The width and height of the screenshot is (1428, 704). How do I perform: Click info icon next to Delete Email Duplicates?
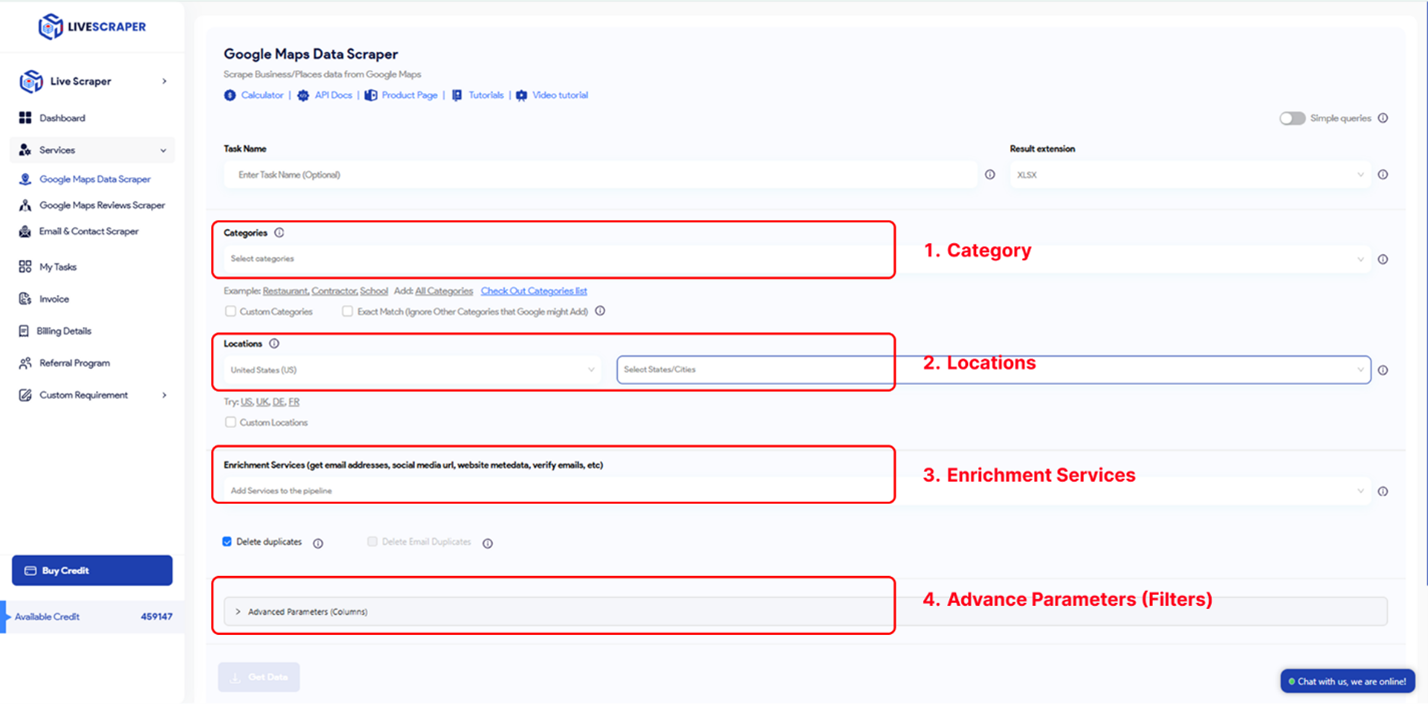(x=488, y=544)
